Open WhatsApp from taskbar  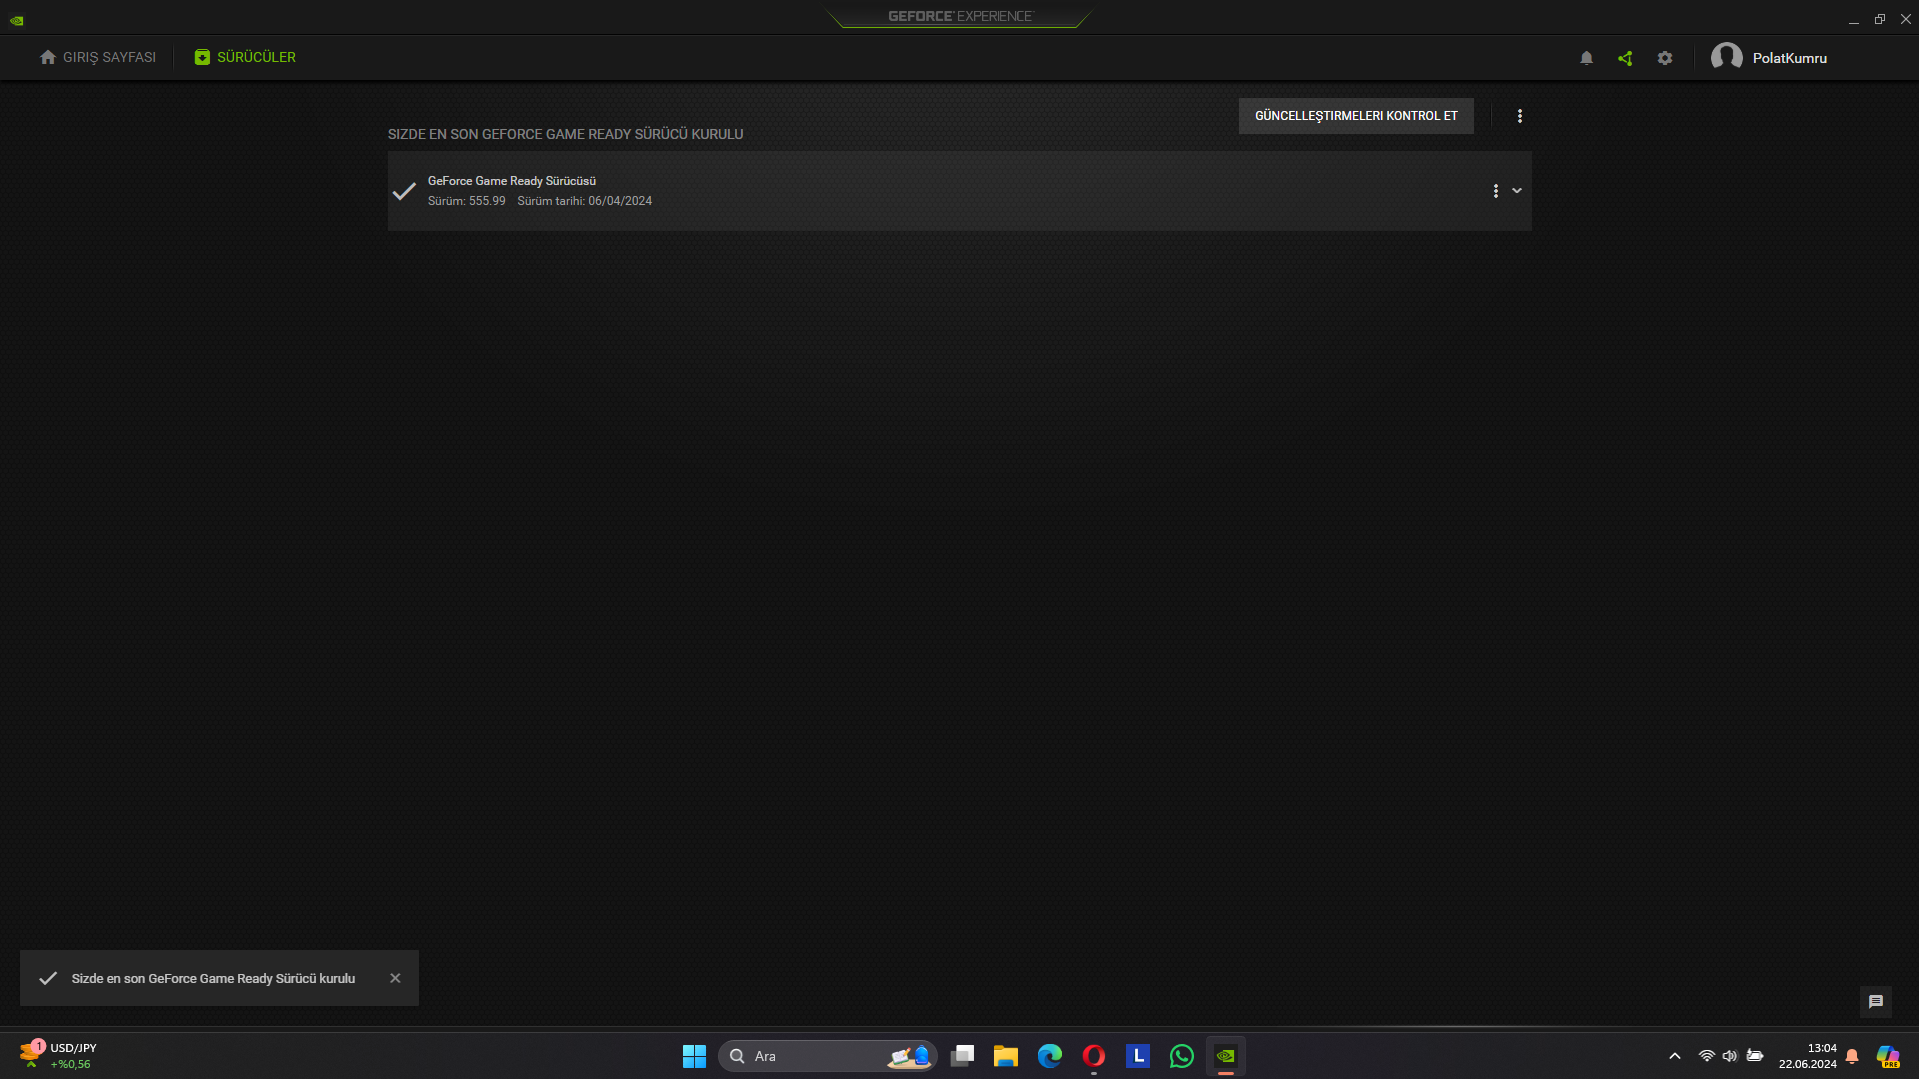point(1182,1056)
